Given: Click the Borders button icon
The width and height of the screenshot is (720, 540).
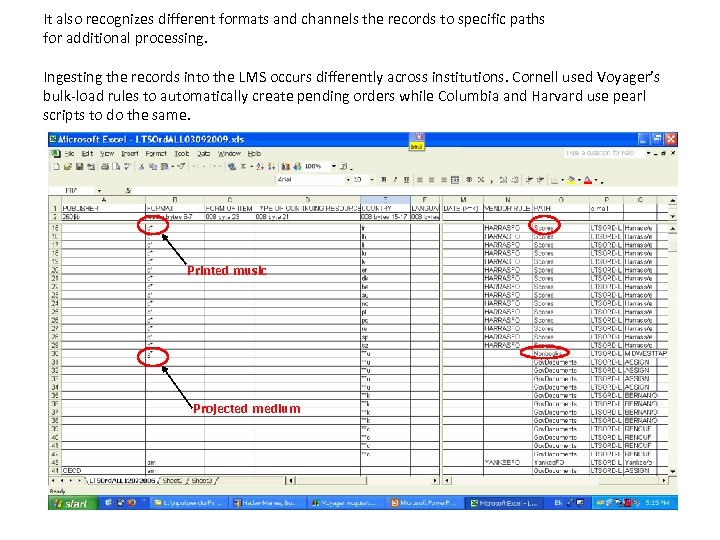Looking at the screenshot, I should click(555, 180).
